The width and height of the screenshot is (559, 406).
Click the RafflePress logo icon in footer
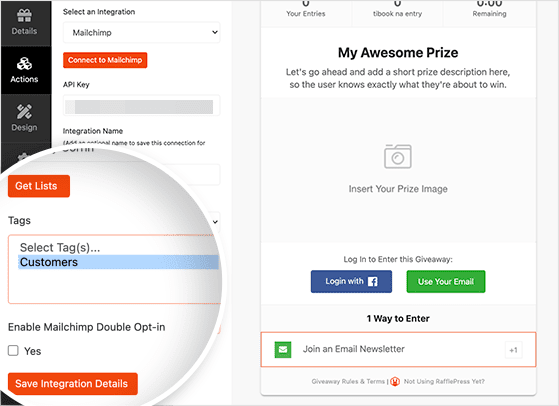coord(395,381)
